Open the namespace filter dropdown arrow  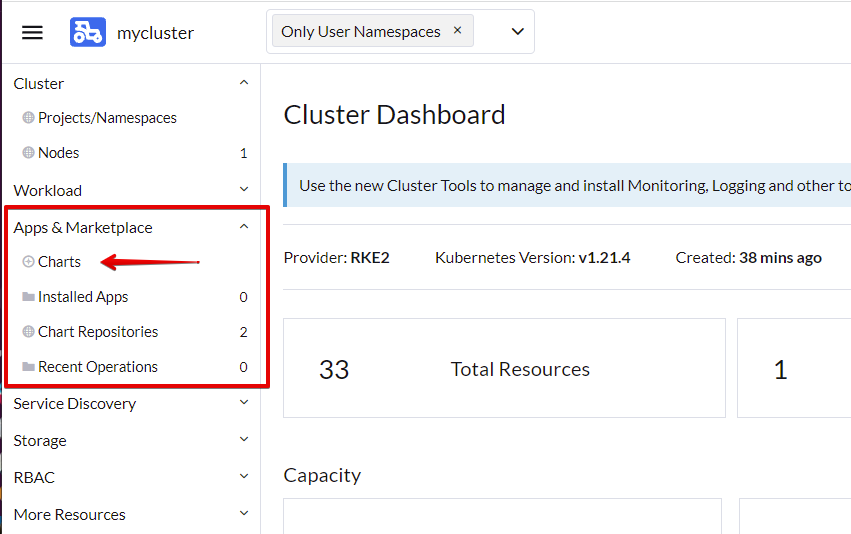(x=518, y=31)
